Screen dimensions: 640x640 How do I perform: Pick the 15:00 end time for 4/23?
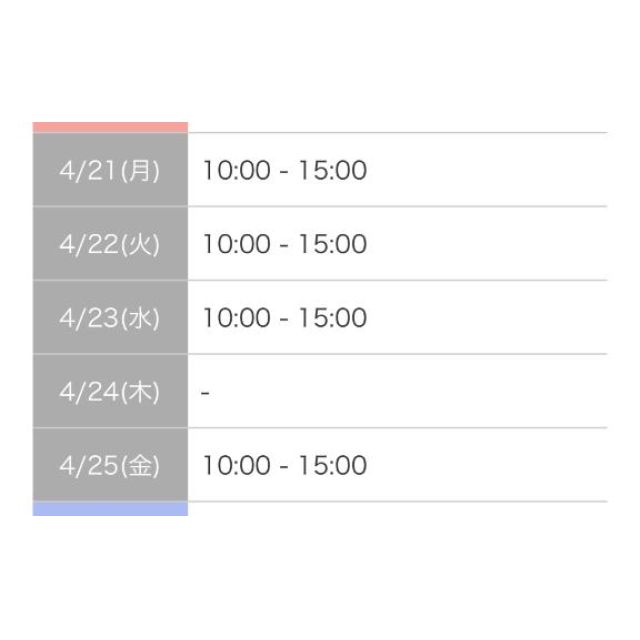coord(333,318)
